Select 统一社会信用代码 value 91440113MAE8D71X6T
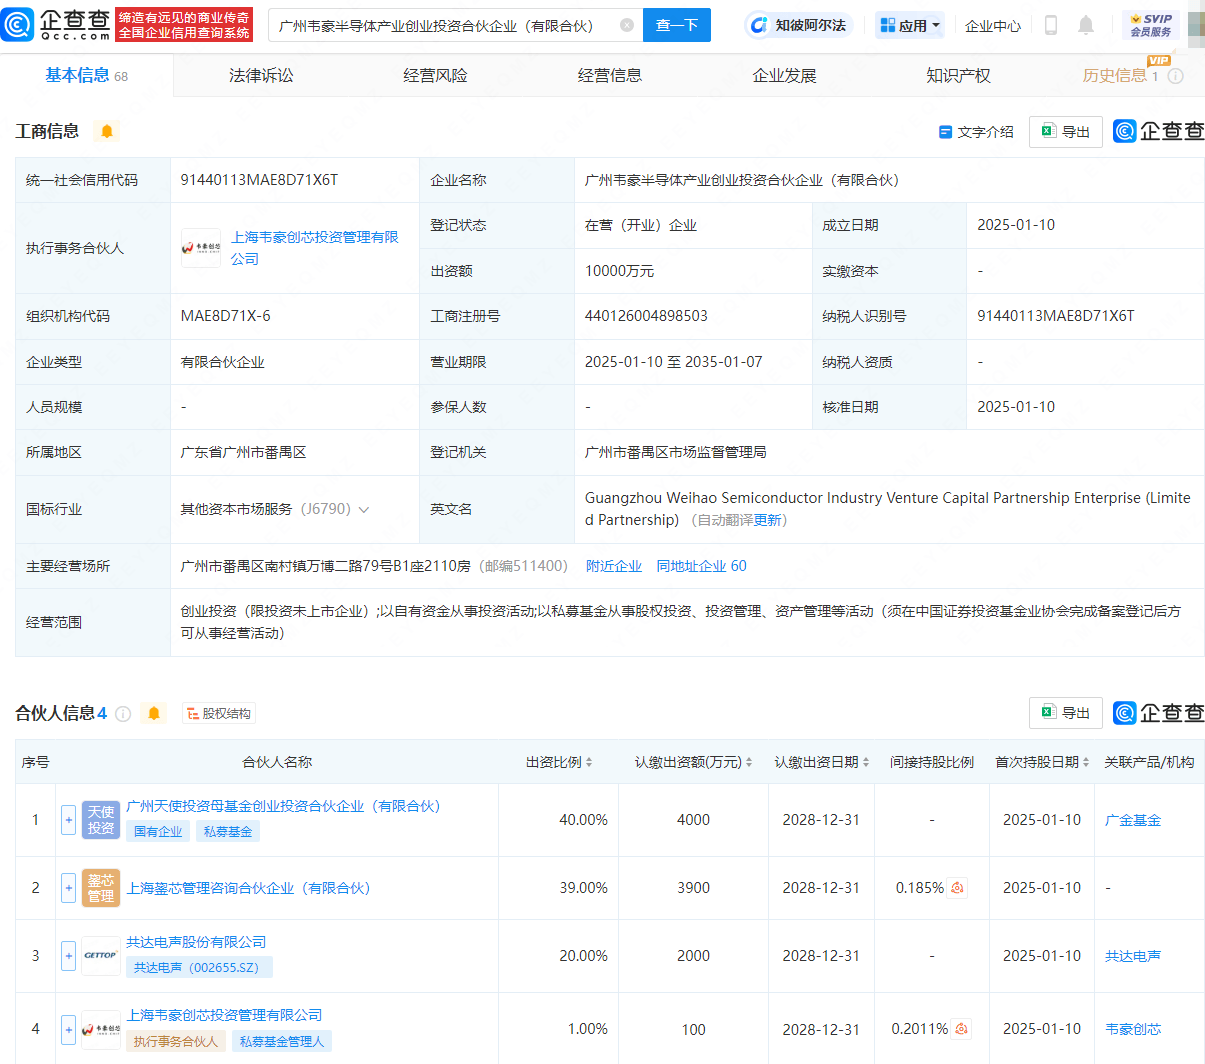1205x1064 pixels. coord(259,180)
